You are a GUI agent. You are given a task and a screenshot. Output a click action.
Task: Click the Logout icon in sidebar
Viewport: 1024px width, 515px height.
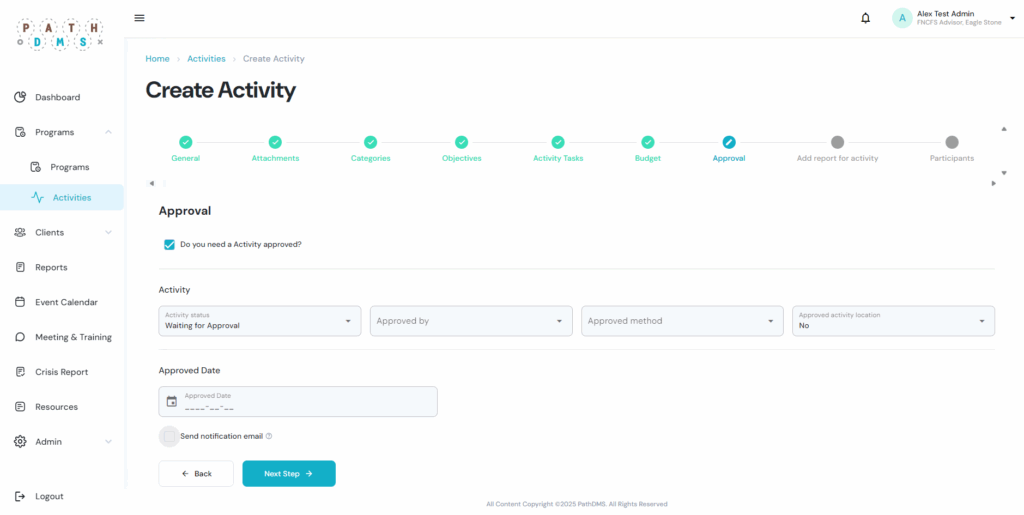click(20, 496)
